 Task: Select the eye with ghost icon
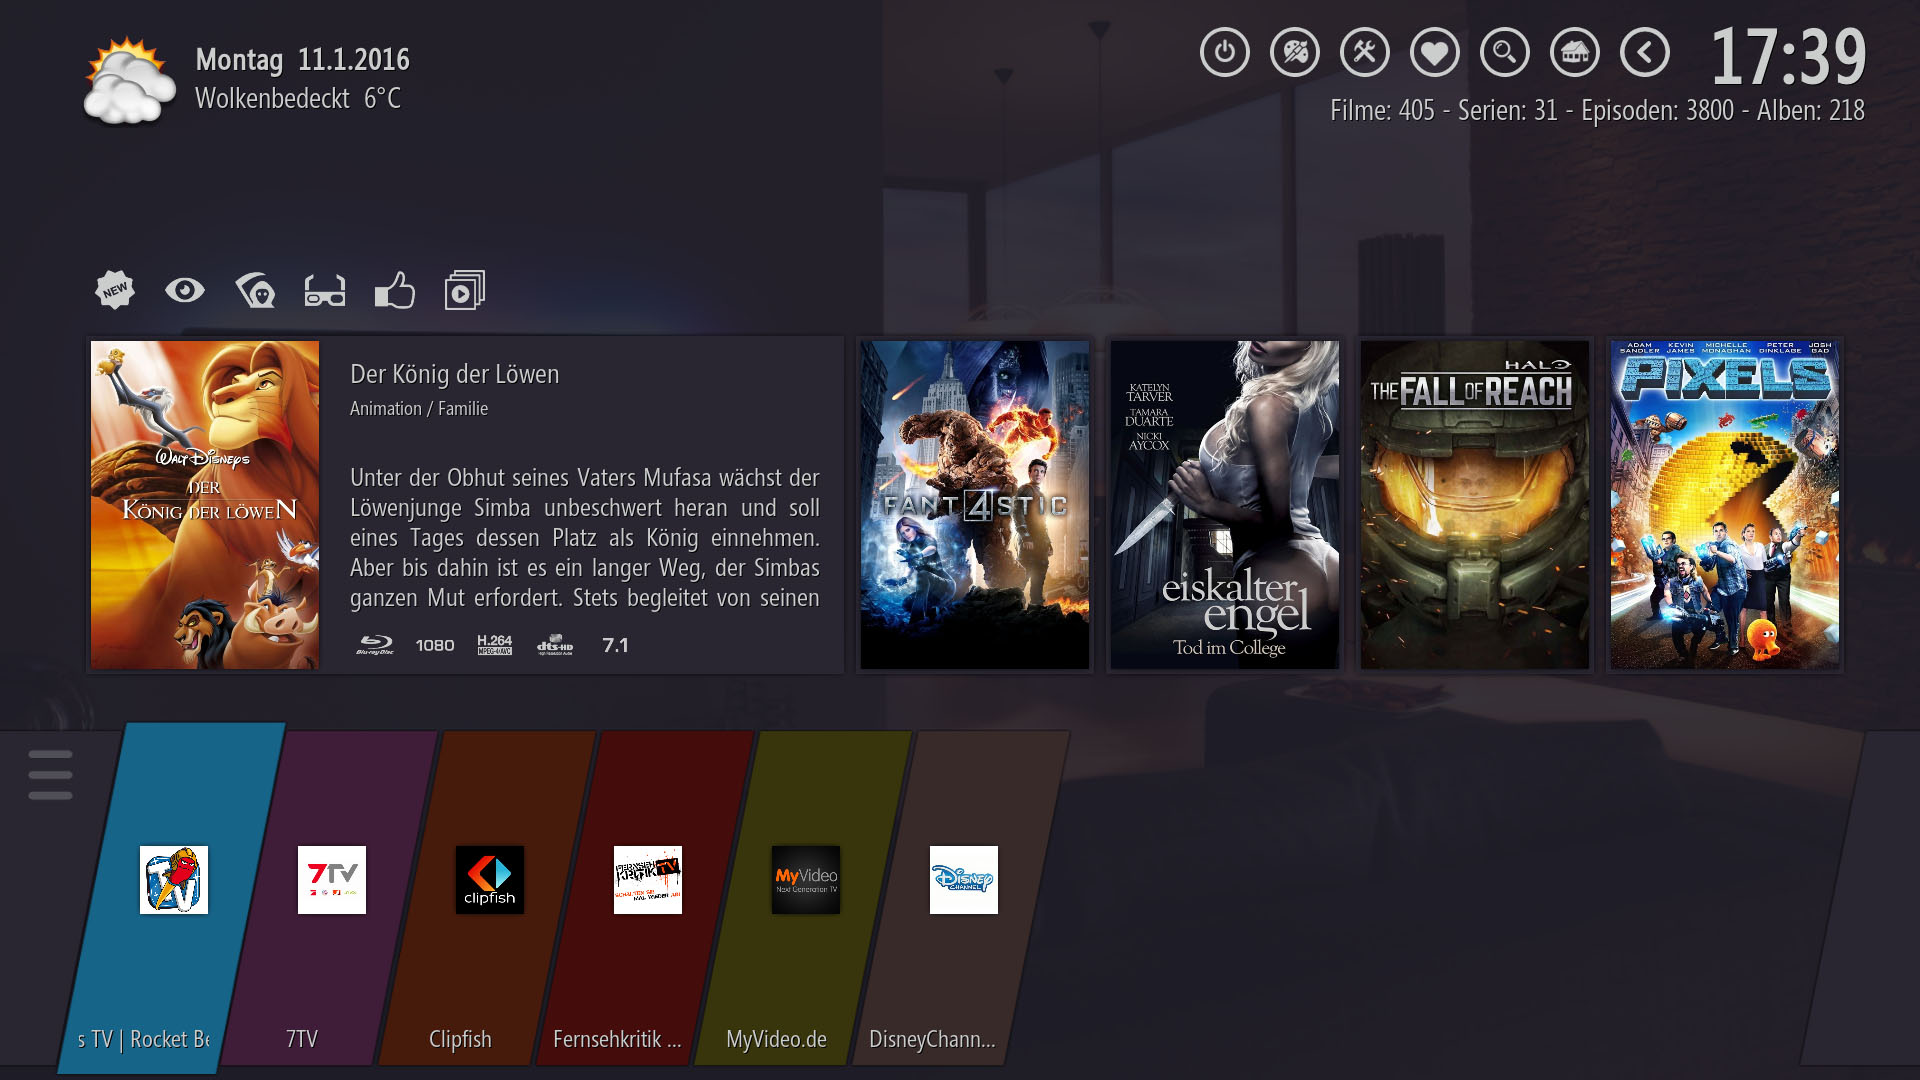[x=255, y=290]
